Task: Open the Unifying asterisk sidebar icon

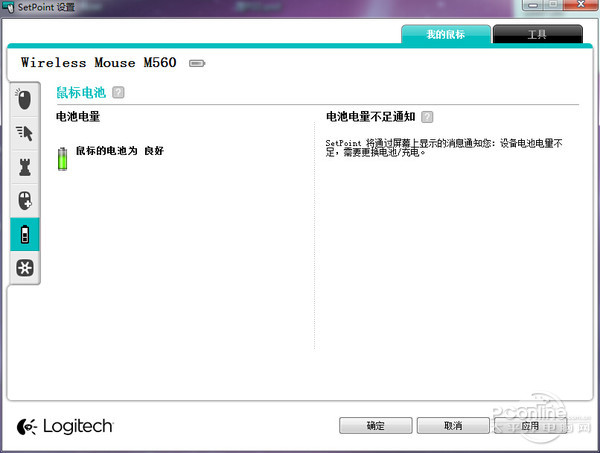Action: coord(24,267)
